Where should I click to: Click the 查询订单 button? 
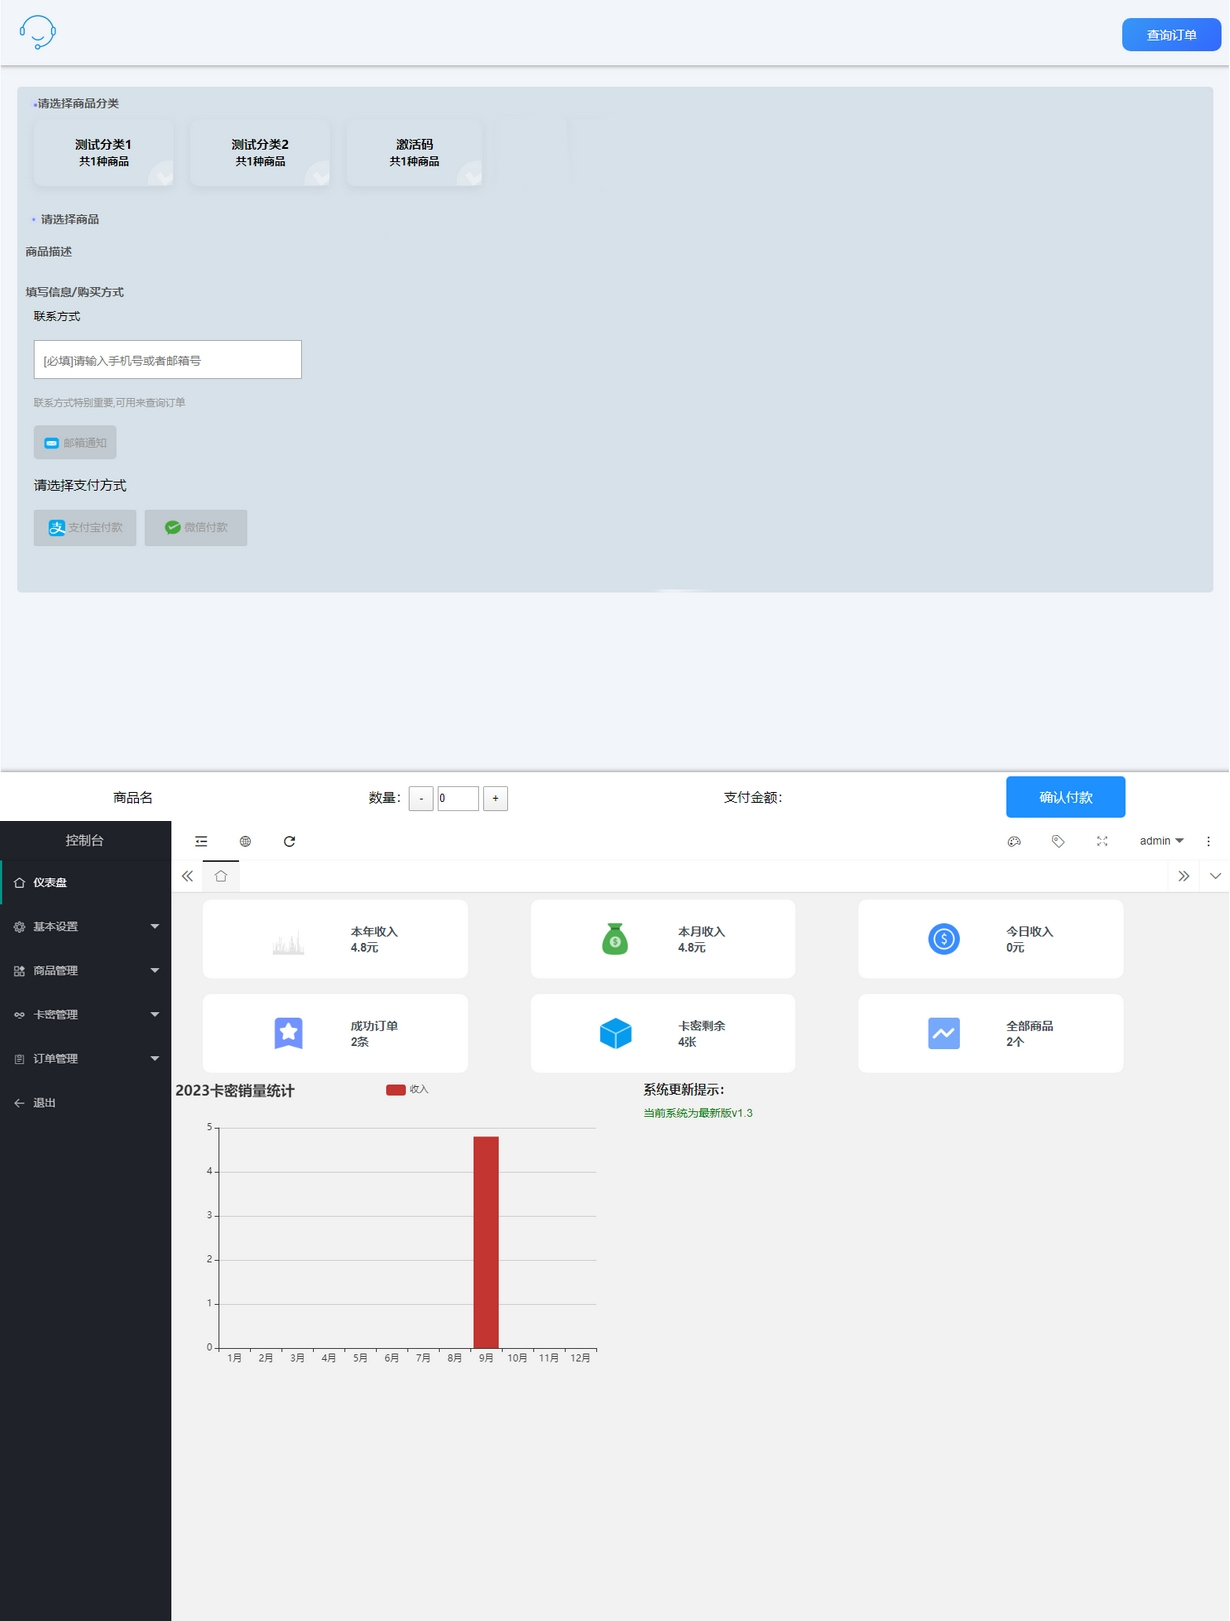click(1171, 35)
